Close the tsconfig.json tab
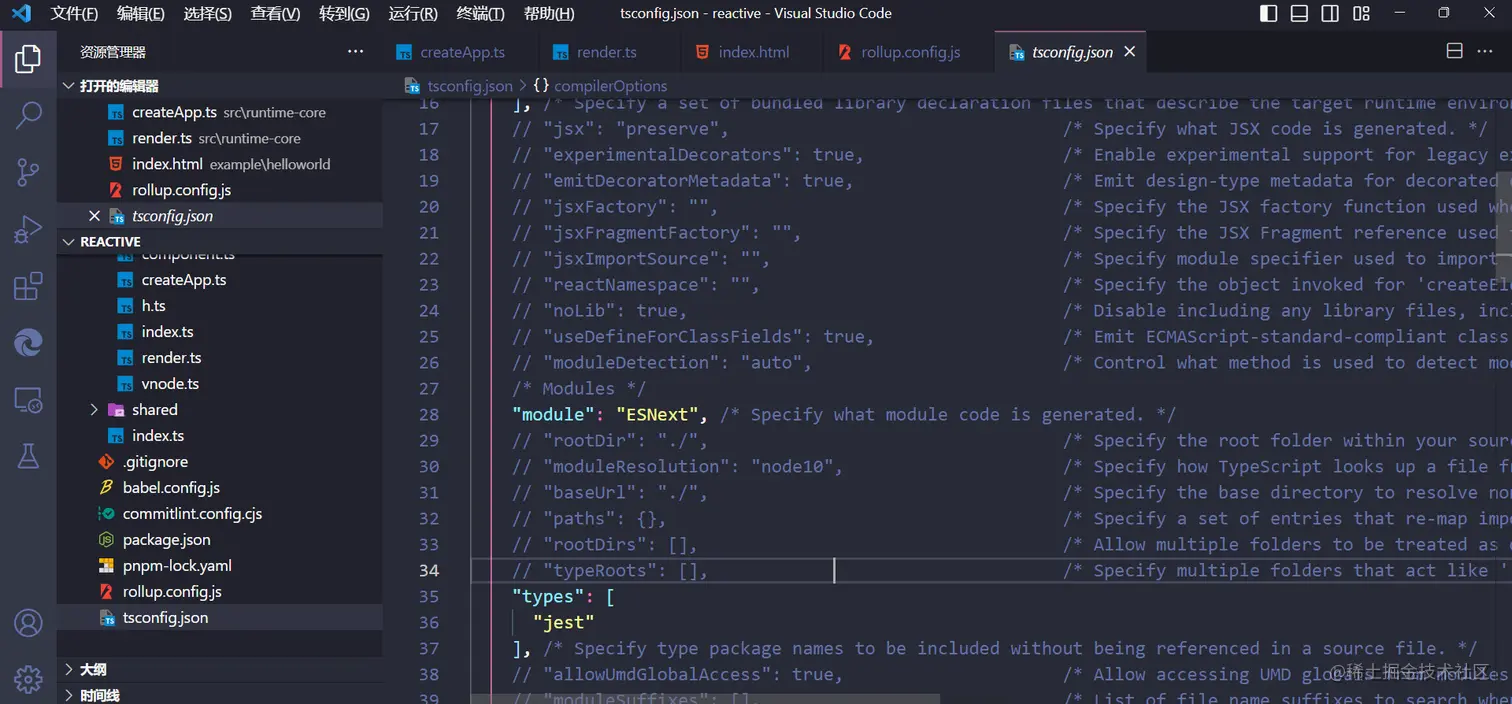 point(1130,52)
